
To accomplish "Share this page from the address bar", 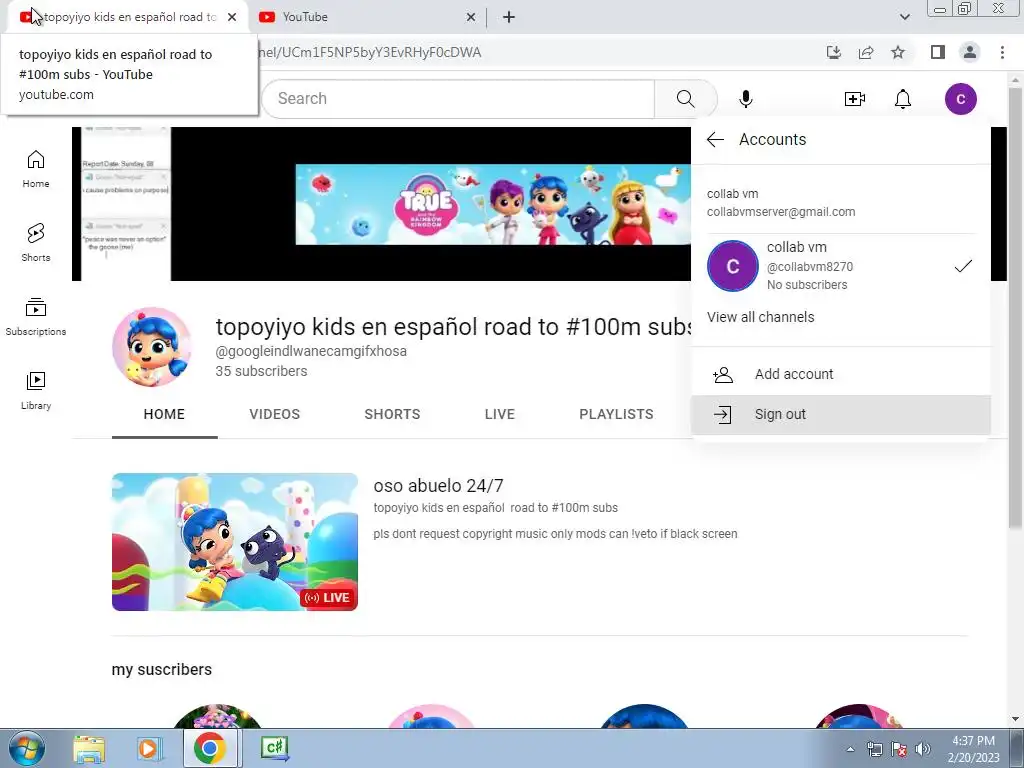I will 866,52.
